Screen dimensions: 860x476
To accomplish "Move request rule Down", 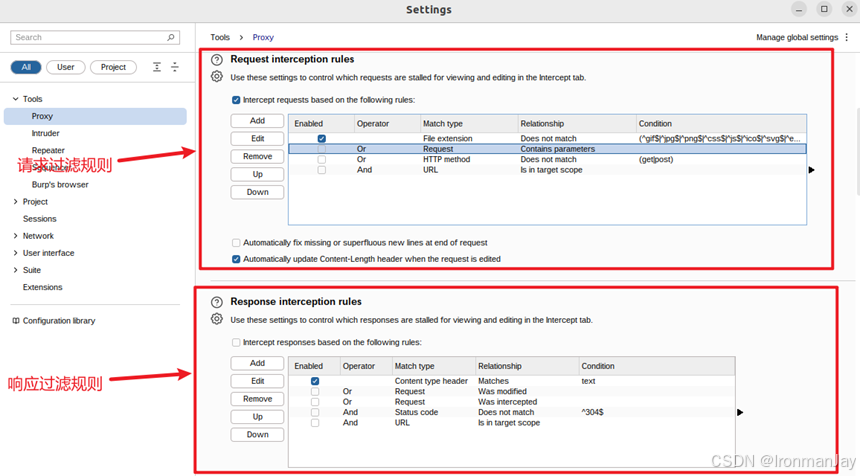I will [x=257, y=192].
